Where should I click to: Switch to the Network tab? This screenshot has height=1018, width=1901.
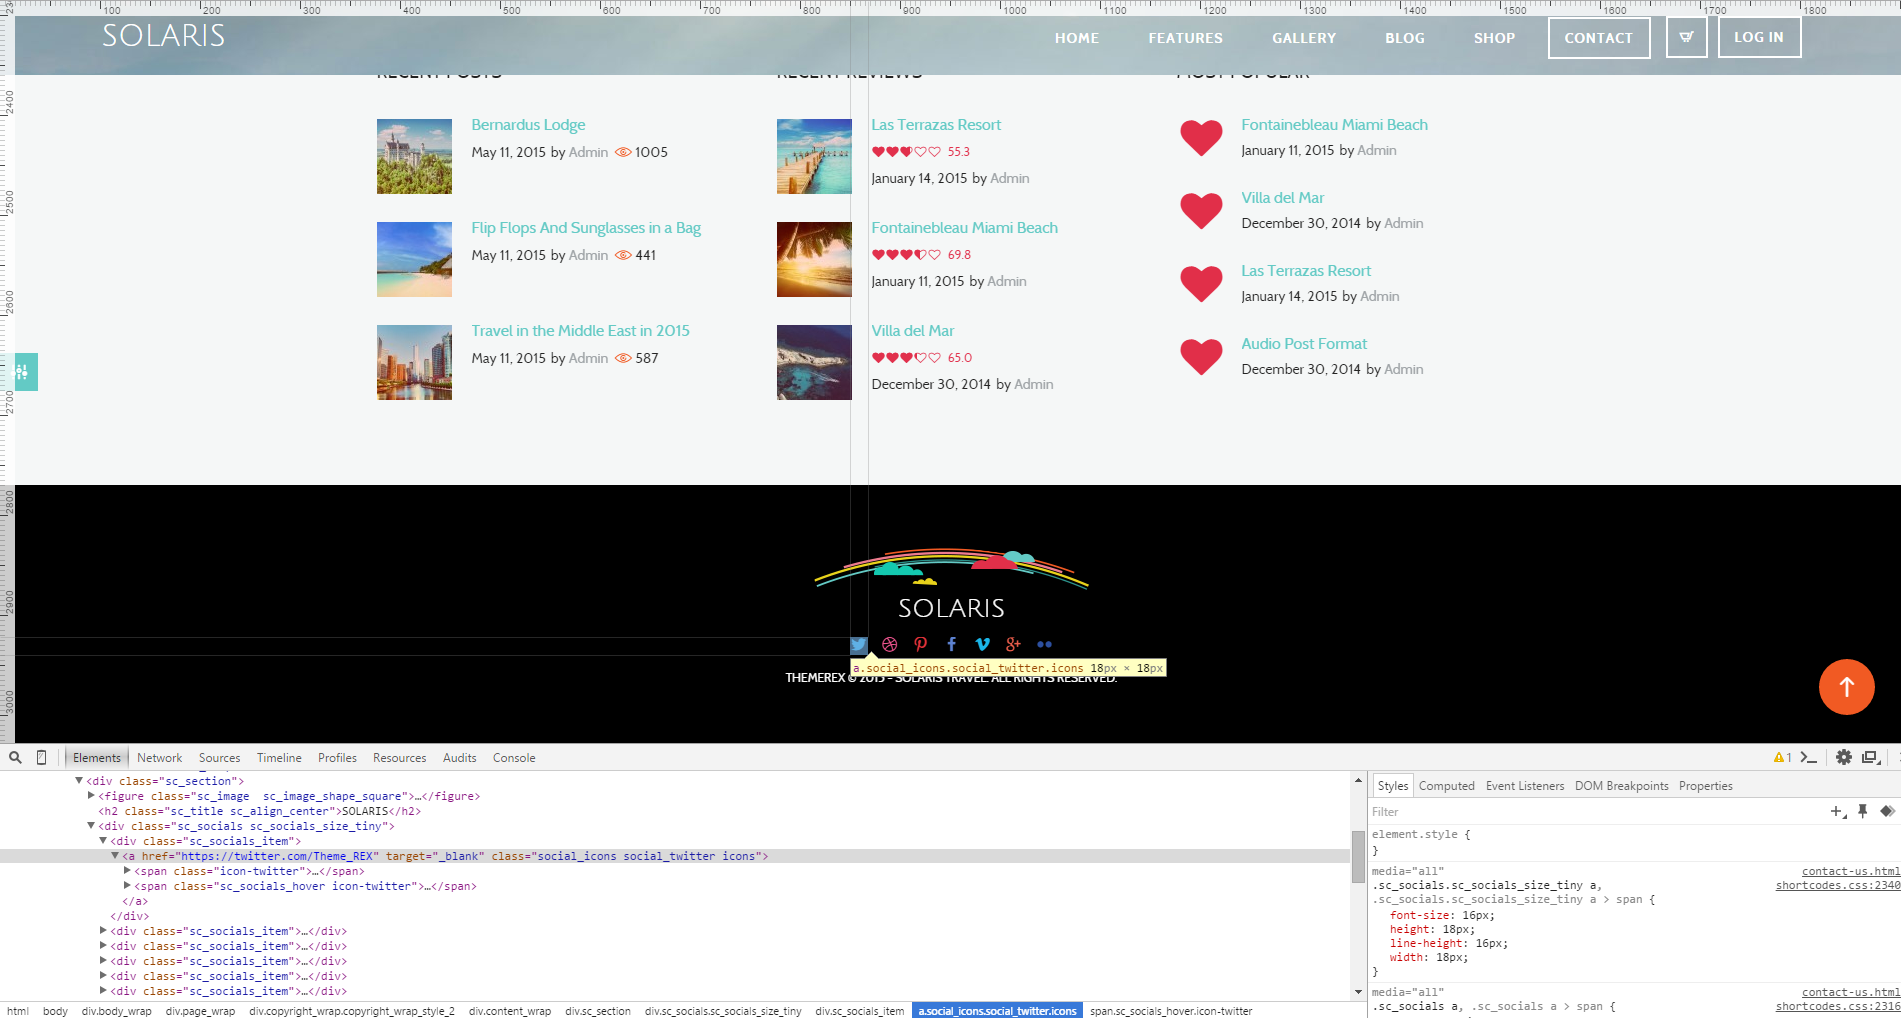pyautogui.click(x=159, y=758)
